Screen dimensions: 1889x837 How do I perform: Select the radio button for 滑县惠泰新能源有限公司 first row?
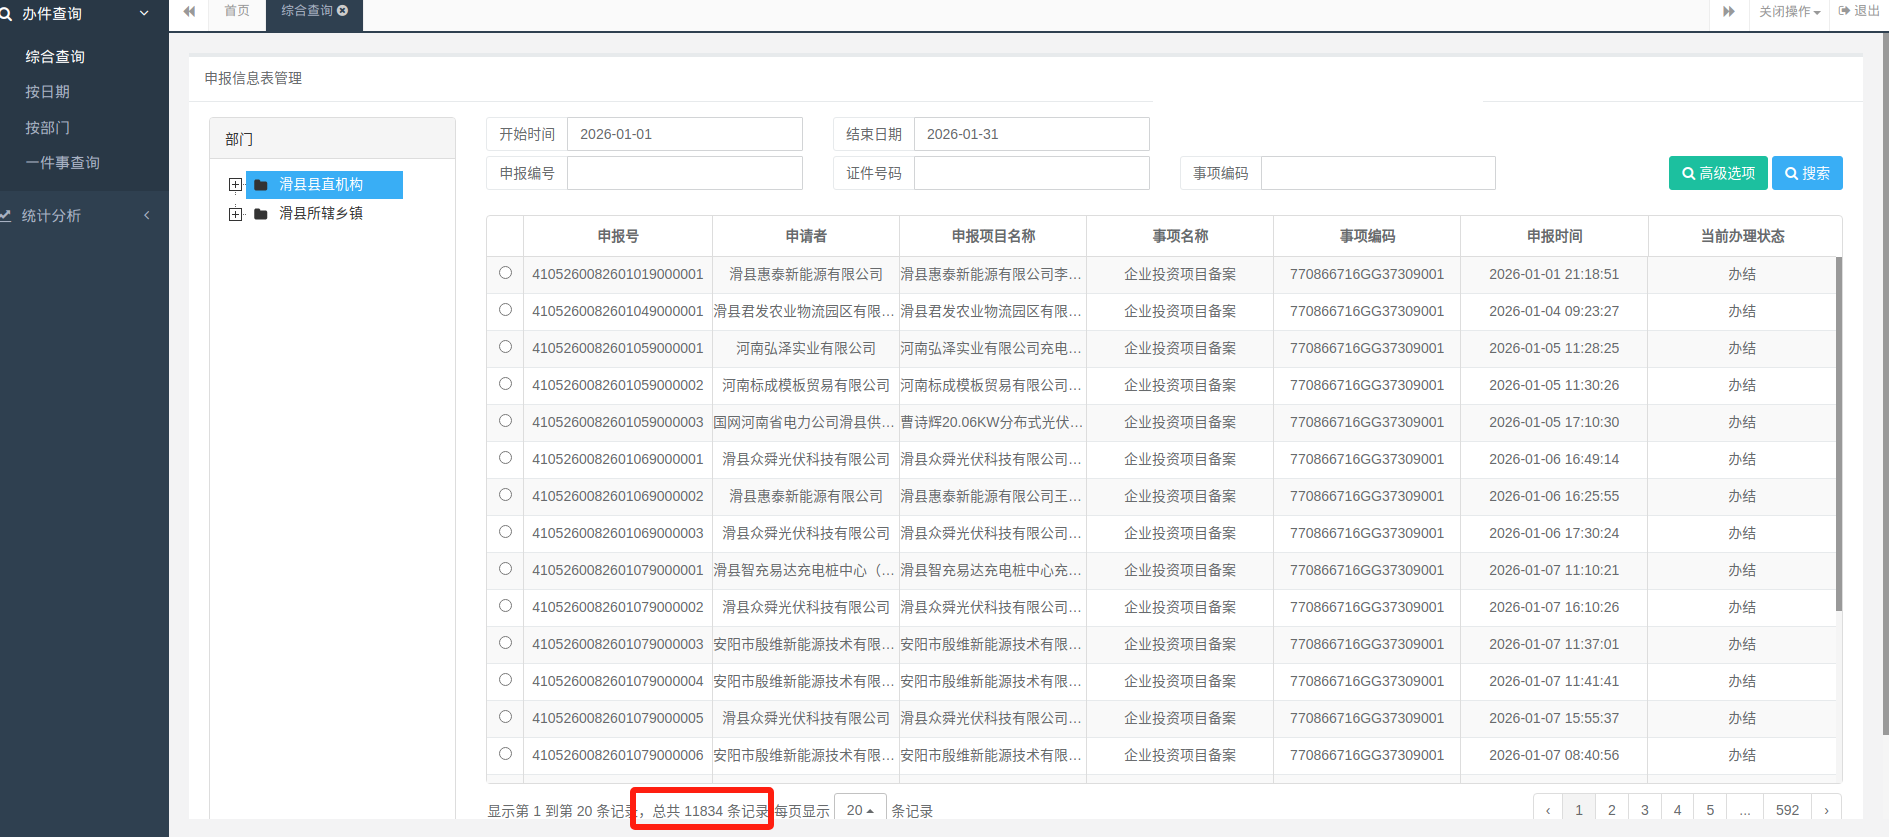[505, 273]
